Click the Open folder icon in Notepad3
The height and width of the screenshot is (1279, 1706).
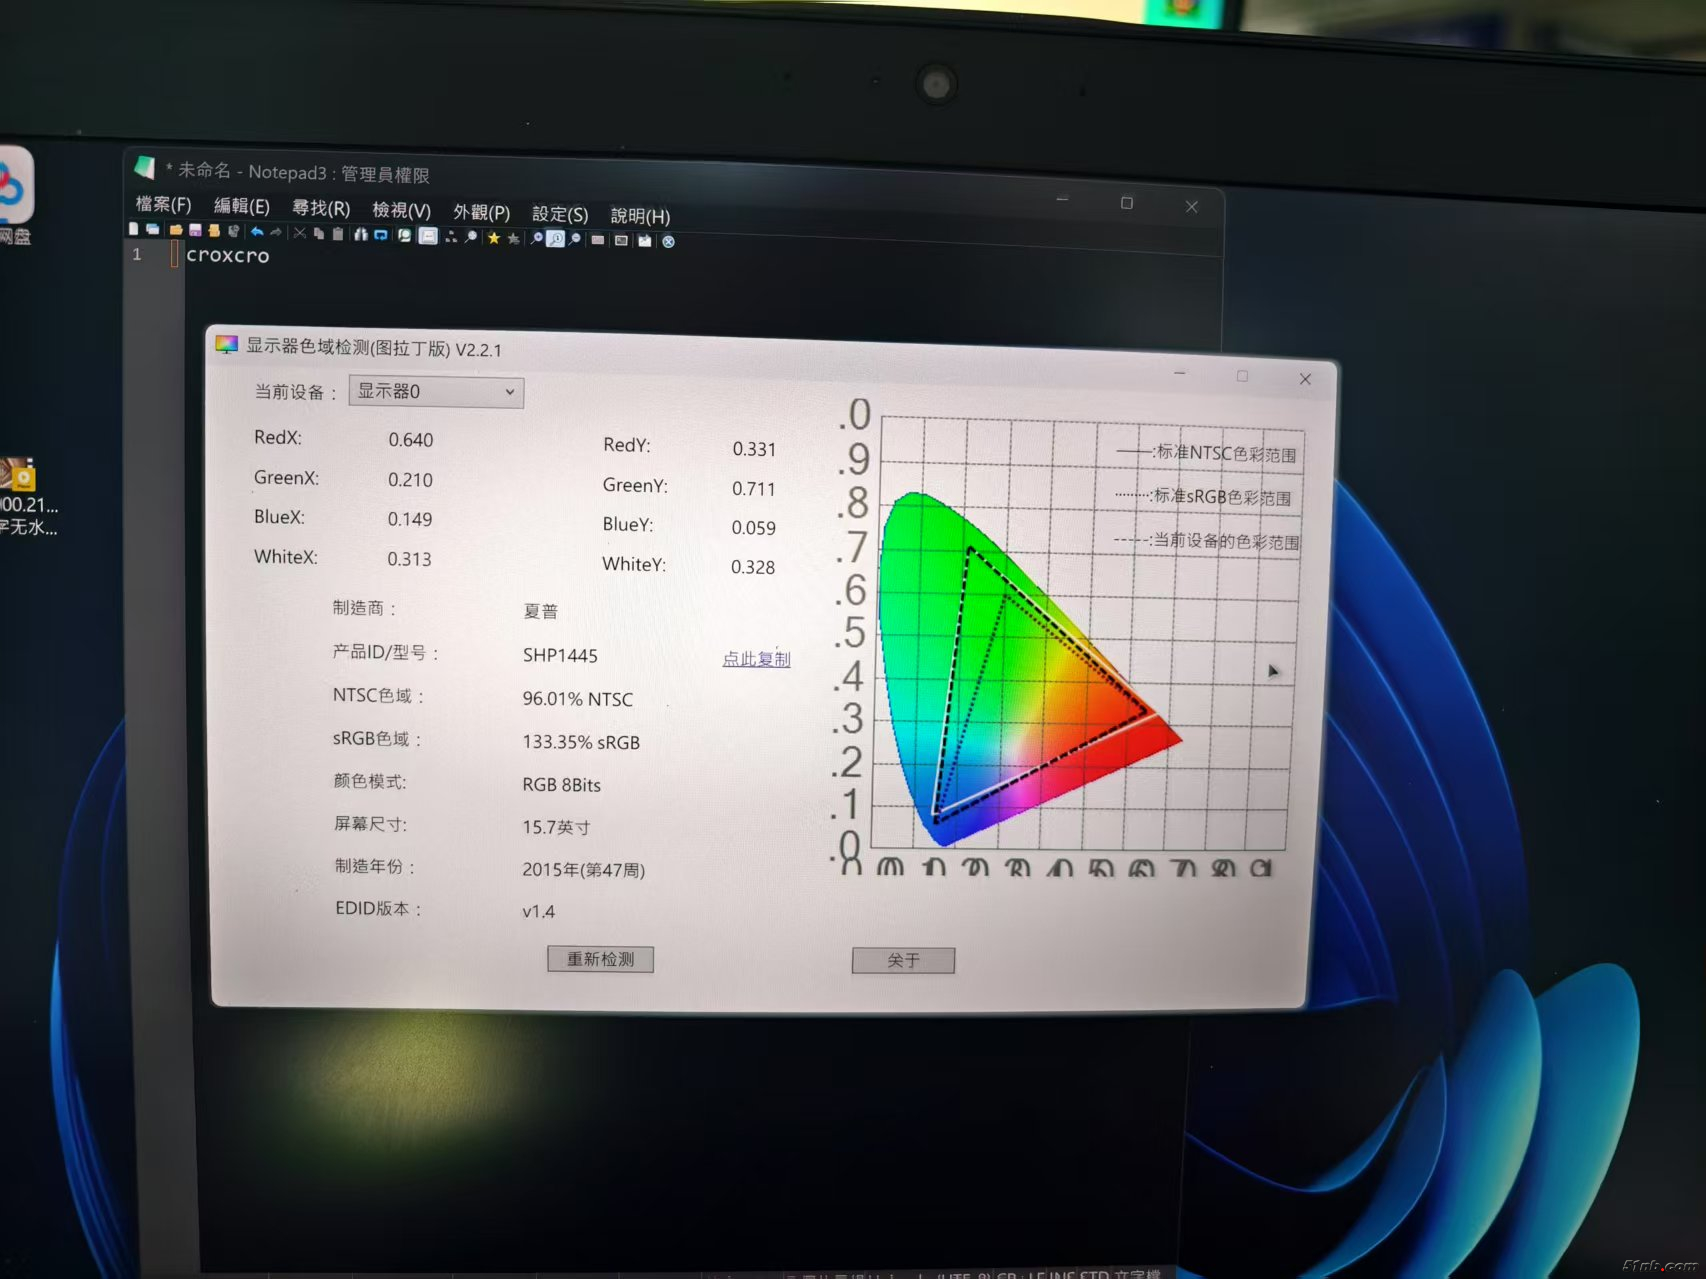click(176, 230)
